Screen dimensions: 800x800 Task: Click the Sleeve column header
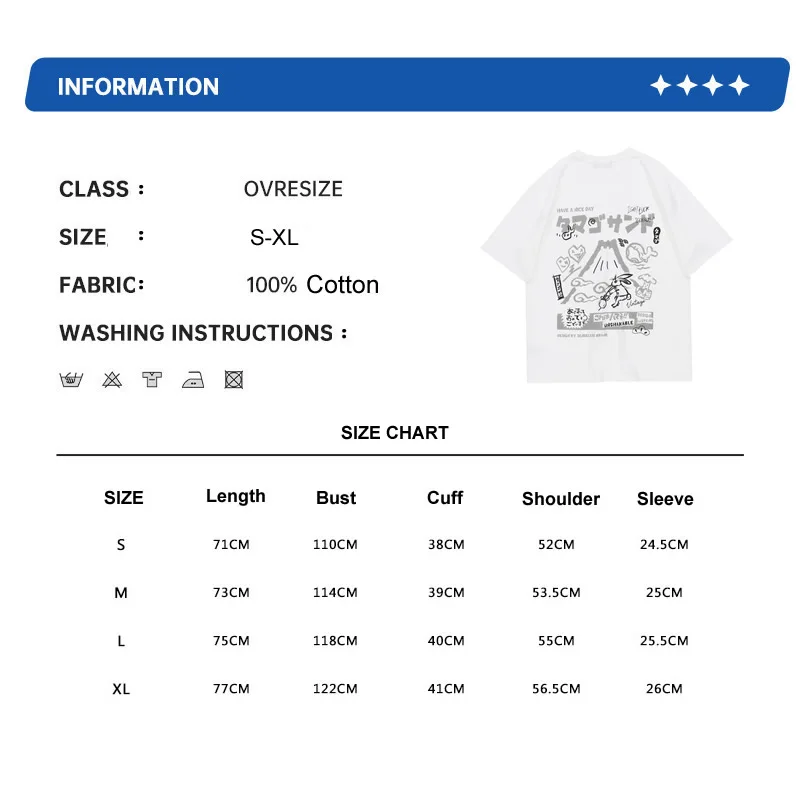[665, 498]
